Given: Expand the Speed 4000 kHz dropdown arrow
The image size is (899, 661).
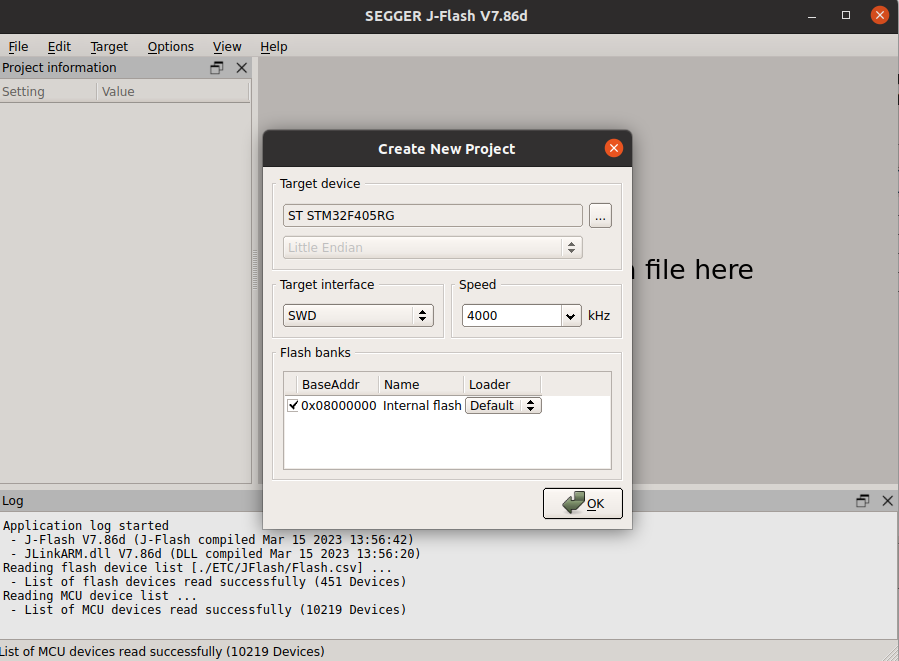Looking at the screenshot, I should click(x=570, y=316).
